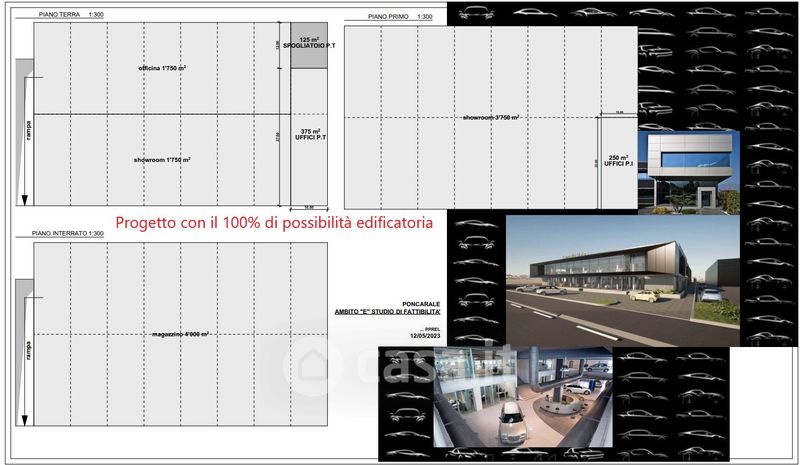Click the 'PONCARALE' title text
Image resolution: width=800 pixels, height=465 pixels.
[421, 304]
